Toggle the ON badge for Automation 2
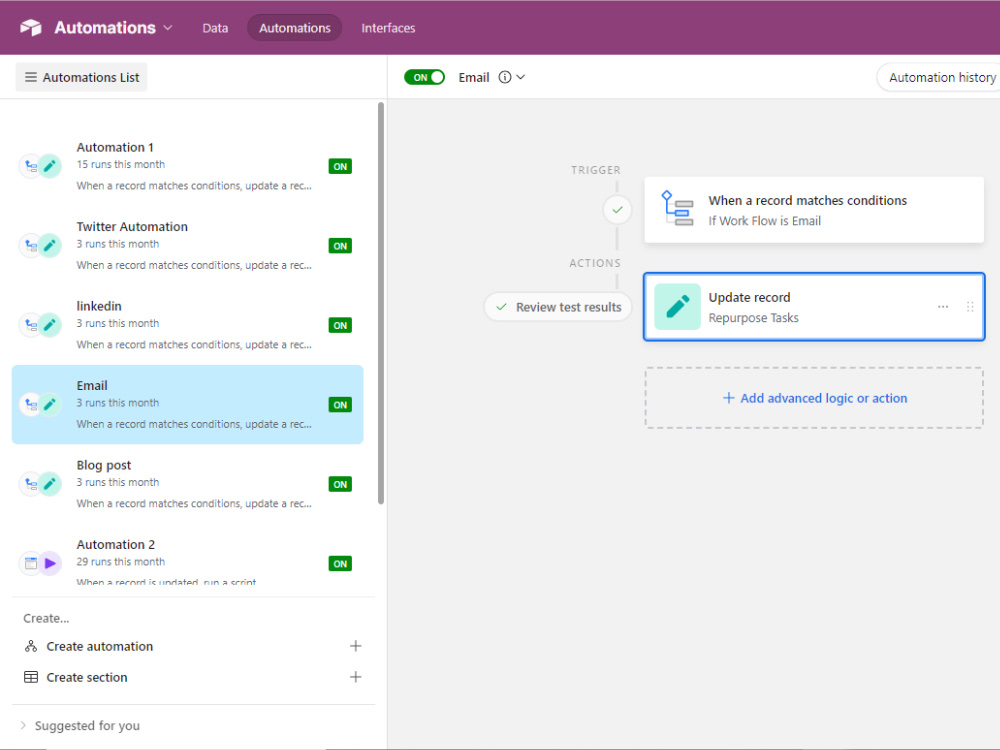 340,564
